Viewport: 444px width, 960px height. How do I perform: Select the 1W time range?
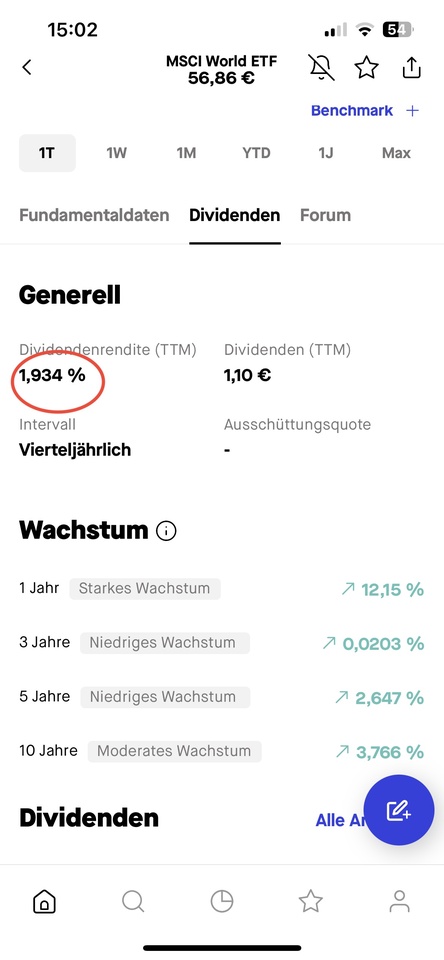tap(116, 153)
